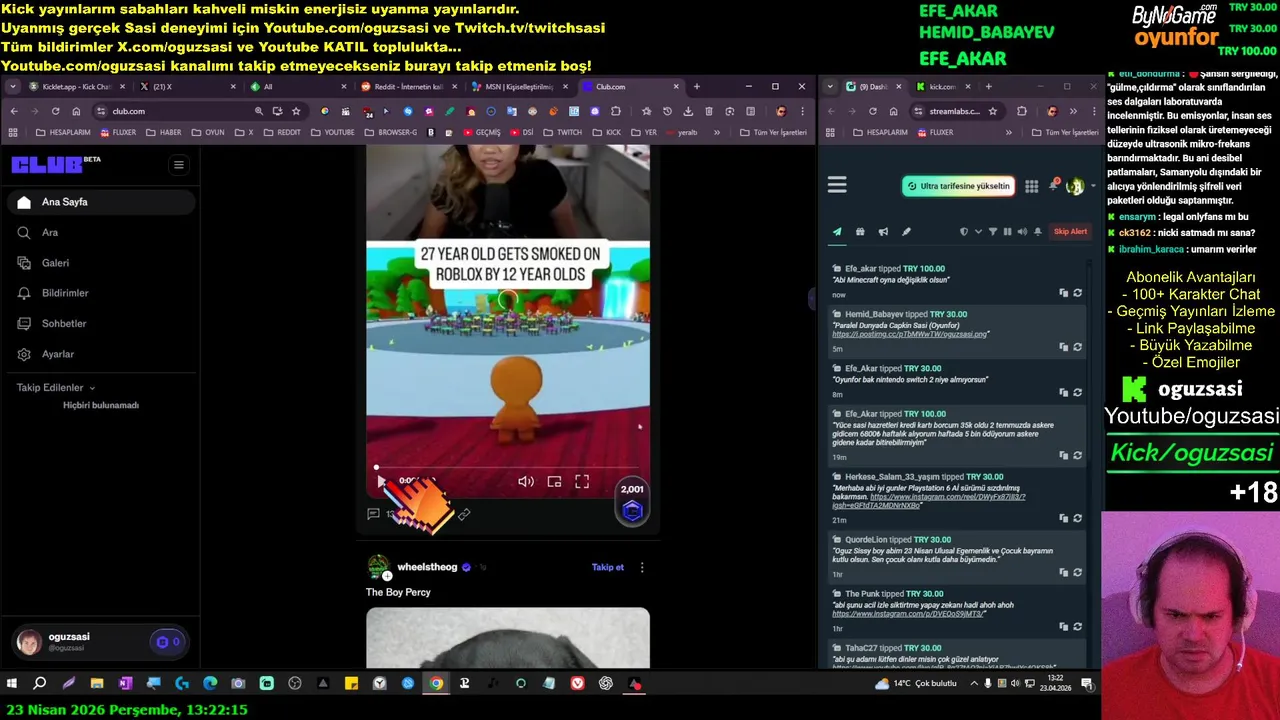The height and width of the screenshot is (720, 1280).
Task: Collapse the Club sidebar with hamburger icon
Action: tap(179, 165)
